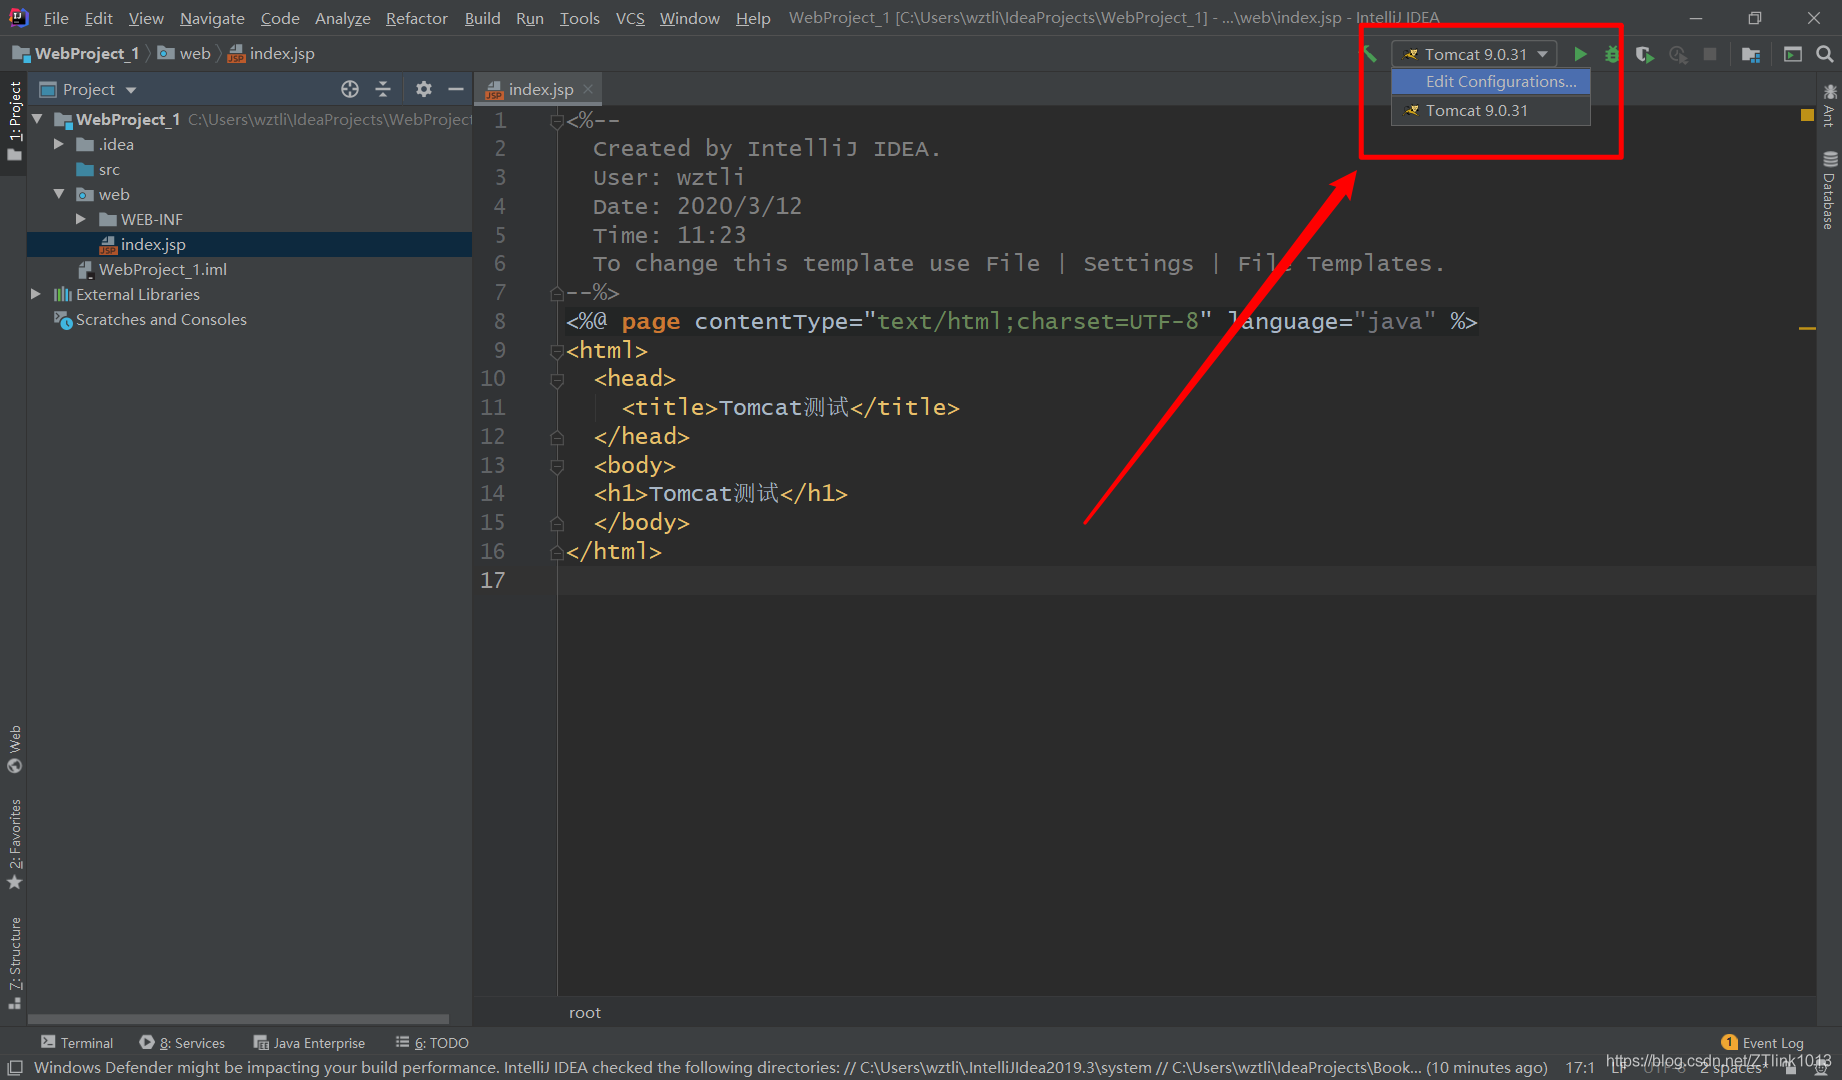The height and width of the screenshot is (1080, 1842).
Task: Open the 8: Services tool window
Action: 183,1043
